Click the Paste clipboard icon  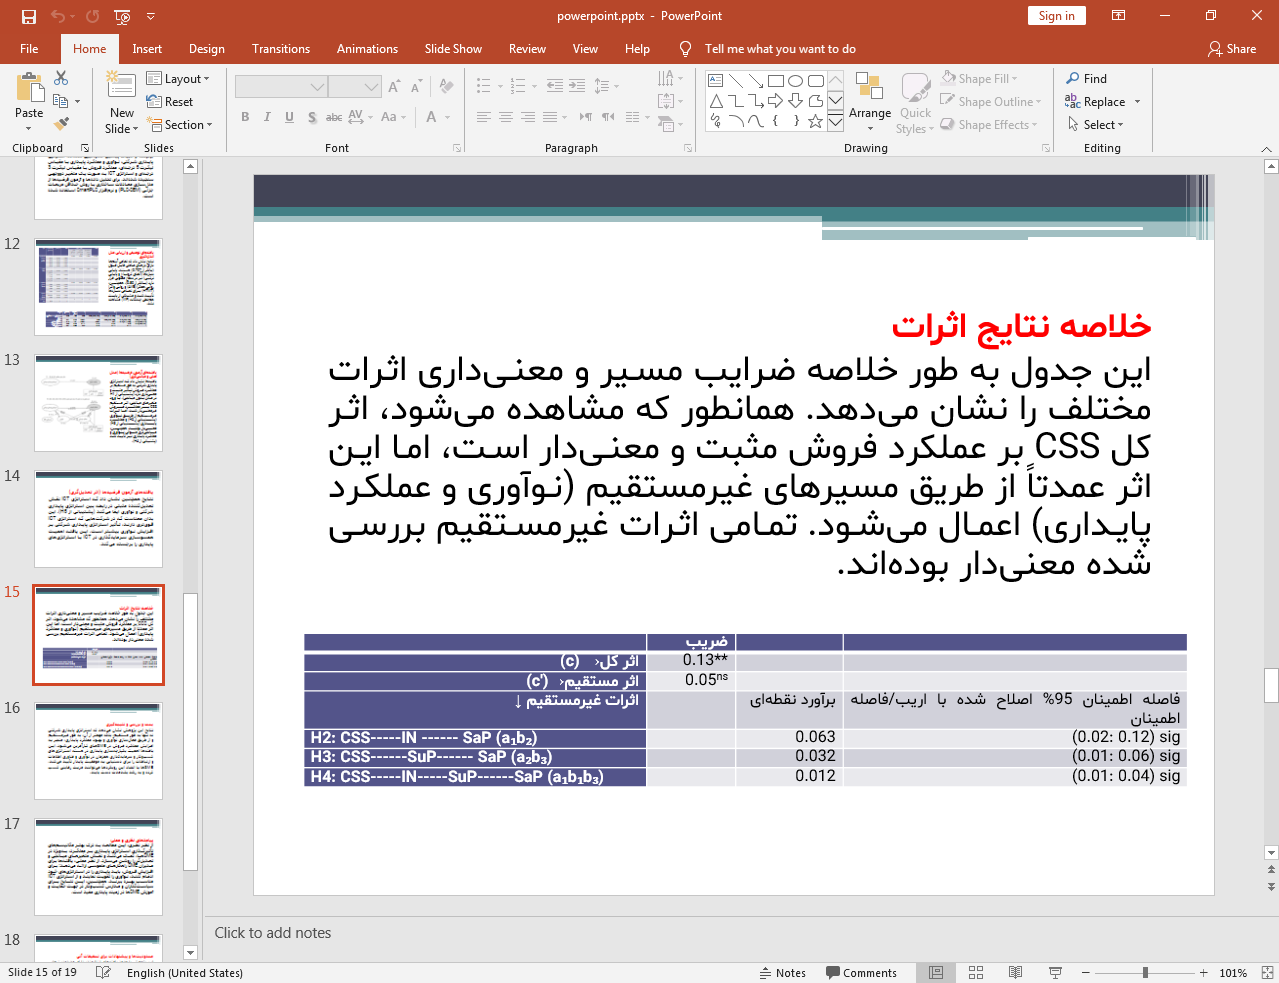[29, 88]
